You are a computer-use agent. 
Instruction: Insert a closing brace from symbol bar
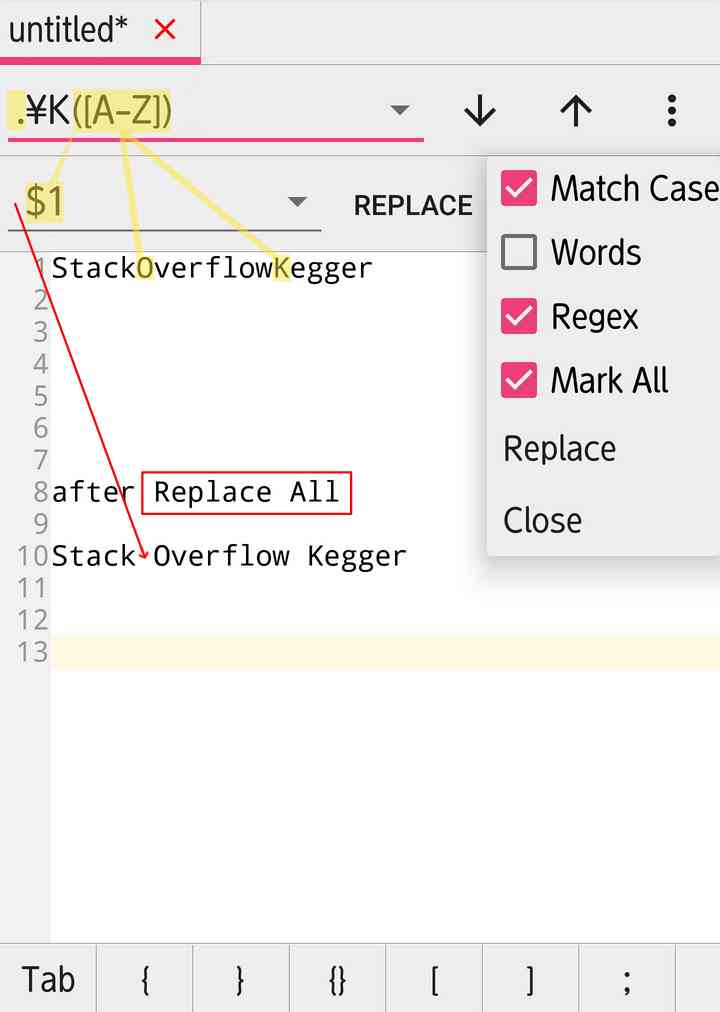[x=239, y=979]
